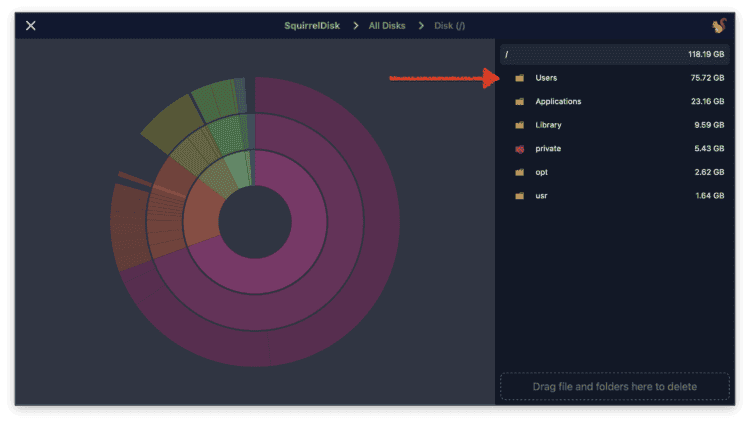Screen dimensions: 750x423
Task: Click the private folder icon
Action: (x=519, y=148)
